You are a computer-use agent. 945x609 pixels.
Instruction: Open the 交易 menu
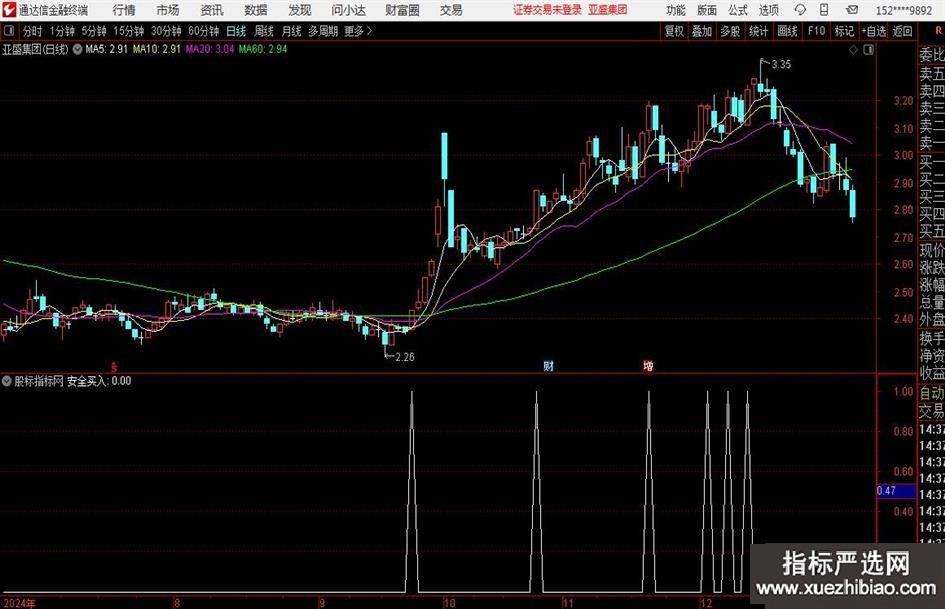[x=451, y=10]
